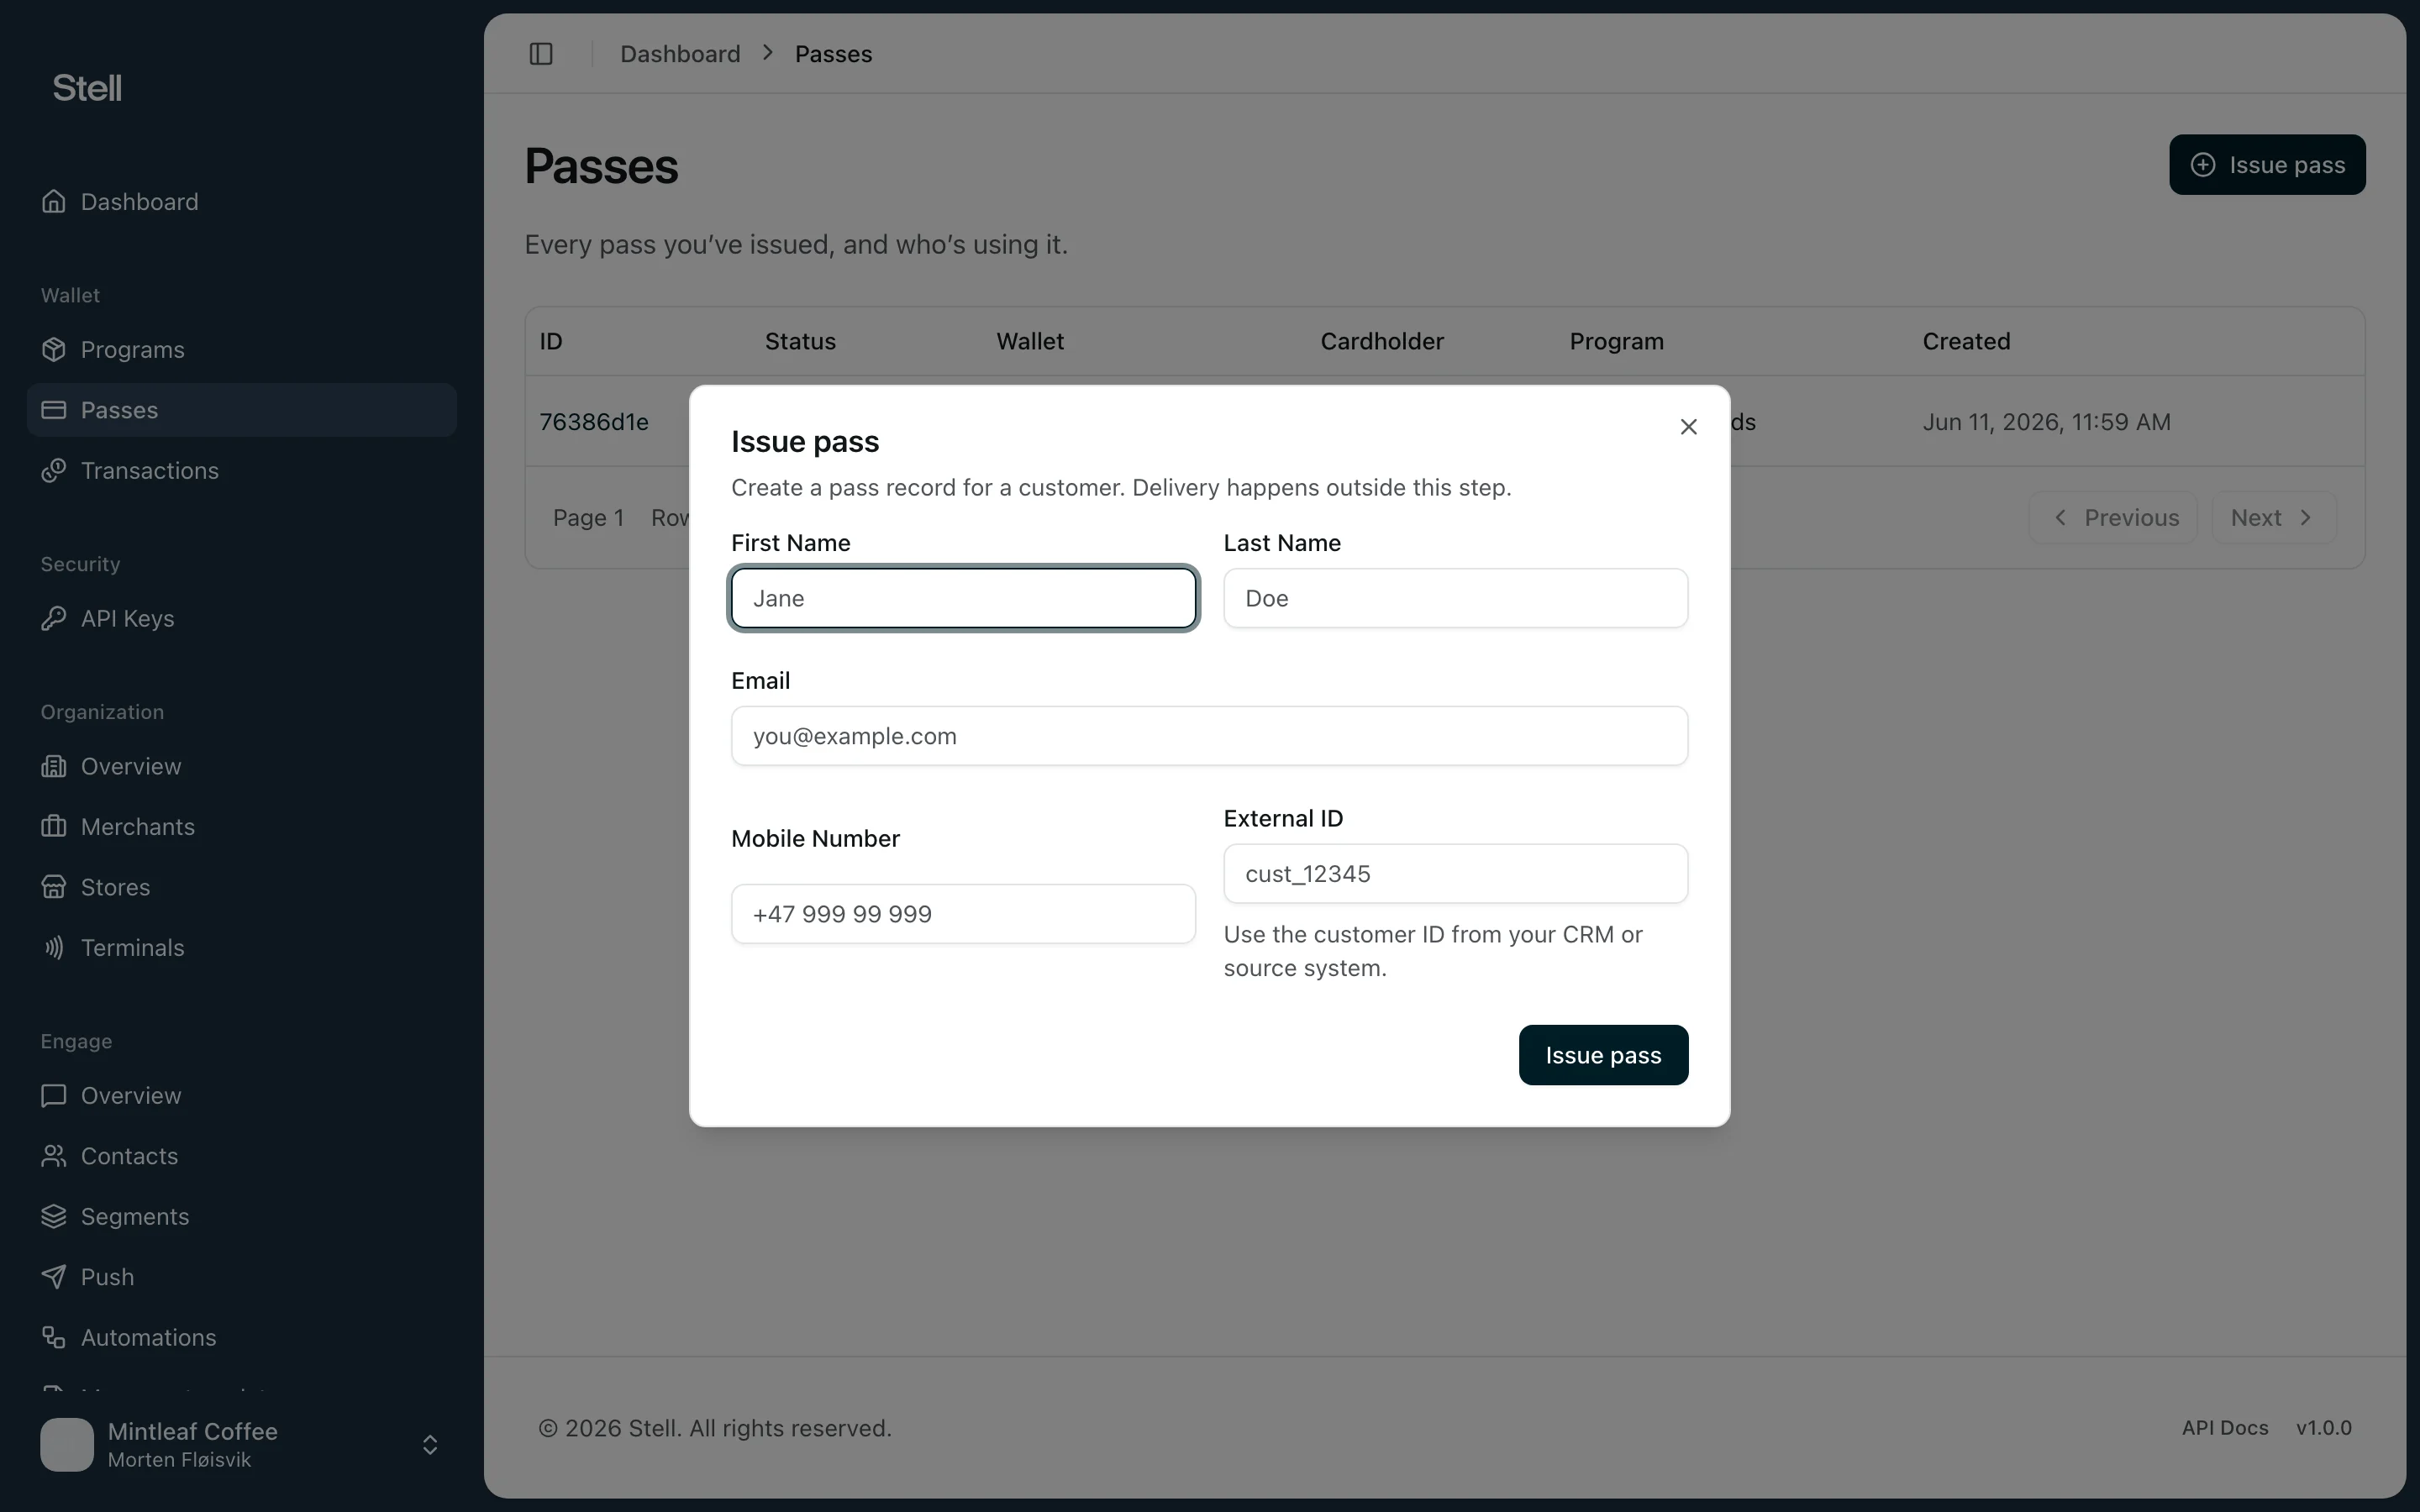Click the Programs box icon
Viewport: 2420px width, 1512px height.
(x=54, y=350)
